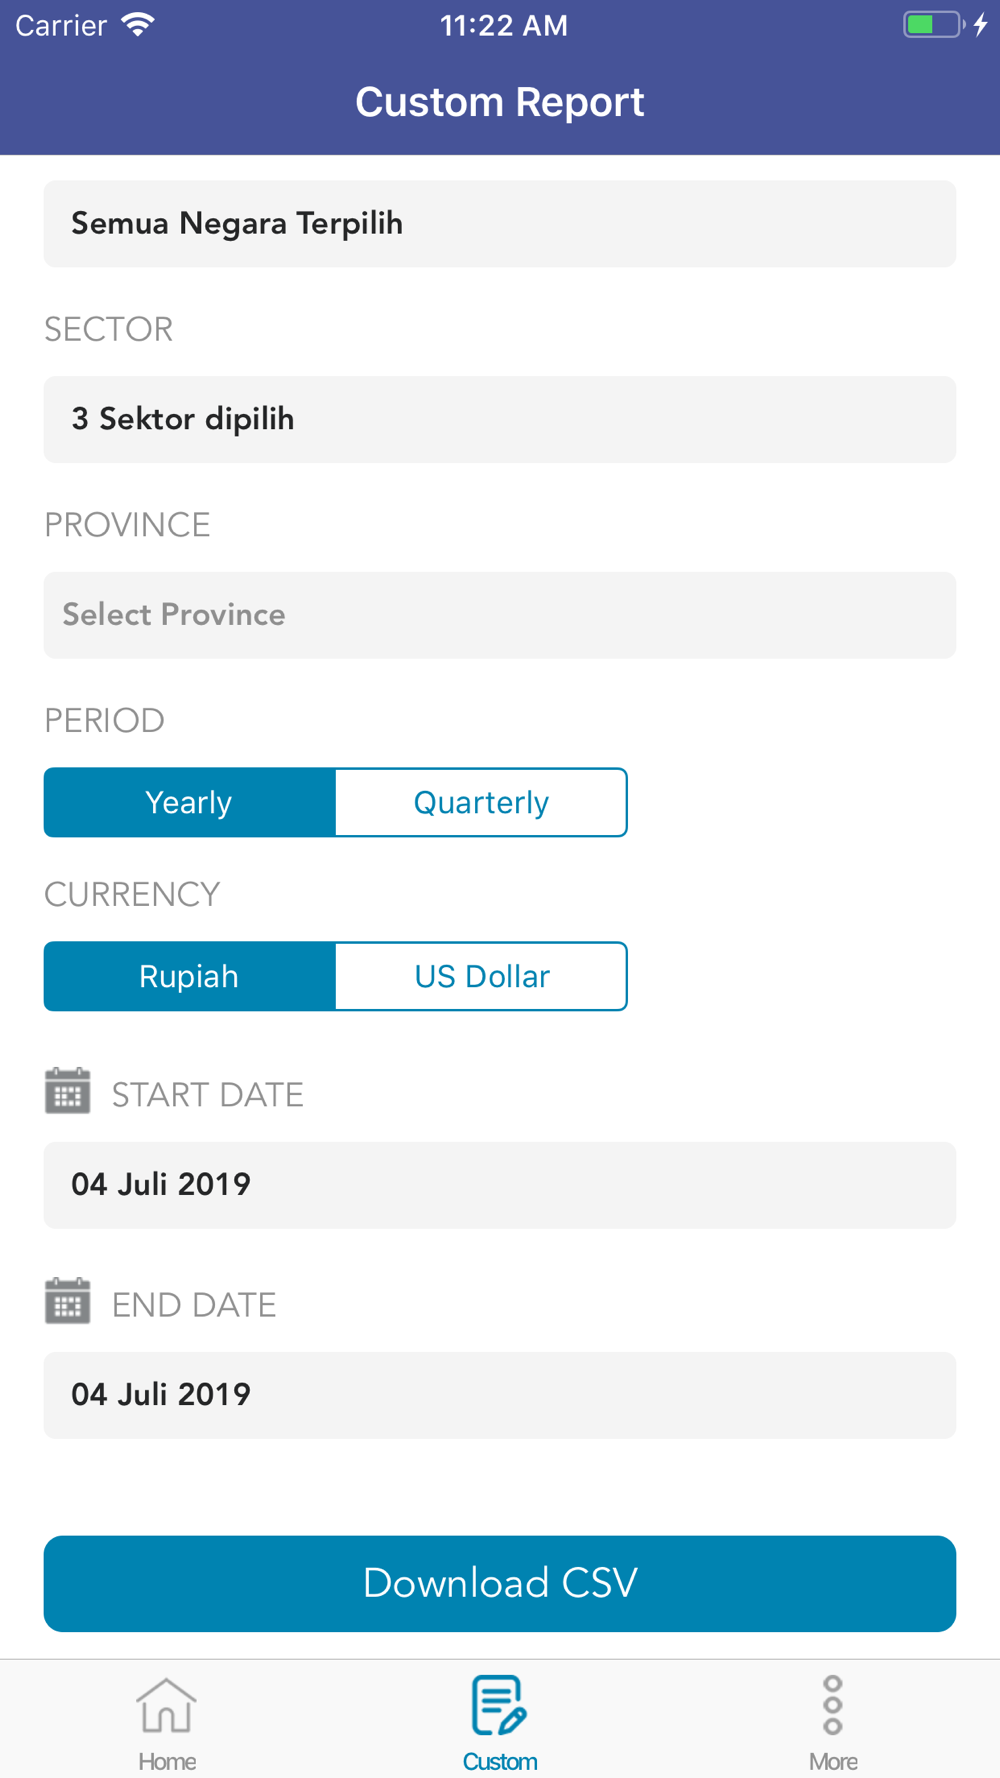Select the Yearly period option
The width and height of the screenshot is (1000, 1778).
pos(189,802)
